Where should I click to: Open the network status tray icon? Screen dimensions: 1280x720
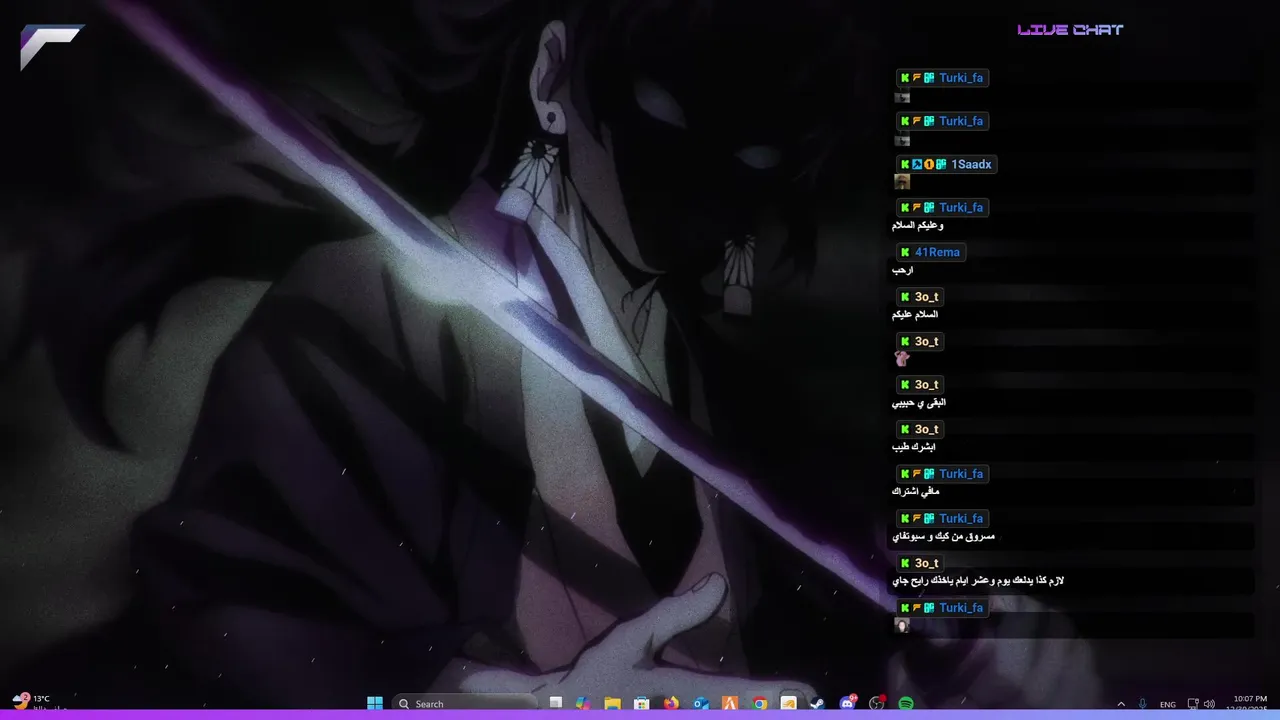[1193, 704]
